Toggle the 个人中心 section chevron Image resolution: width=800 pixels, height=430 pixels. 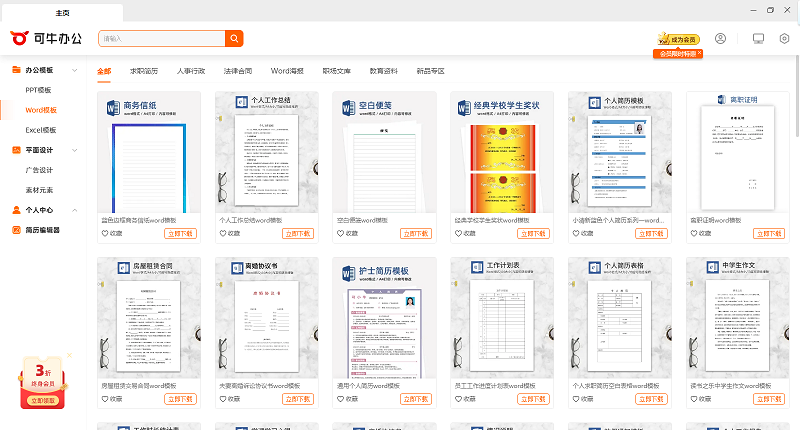coord(76,210)
